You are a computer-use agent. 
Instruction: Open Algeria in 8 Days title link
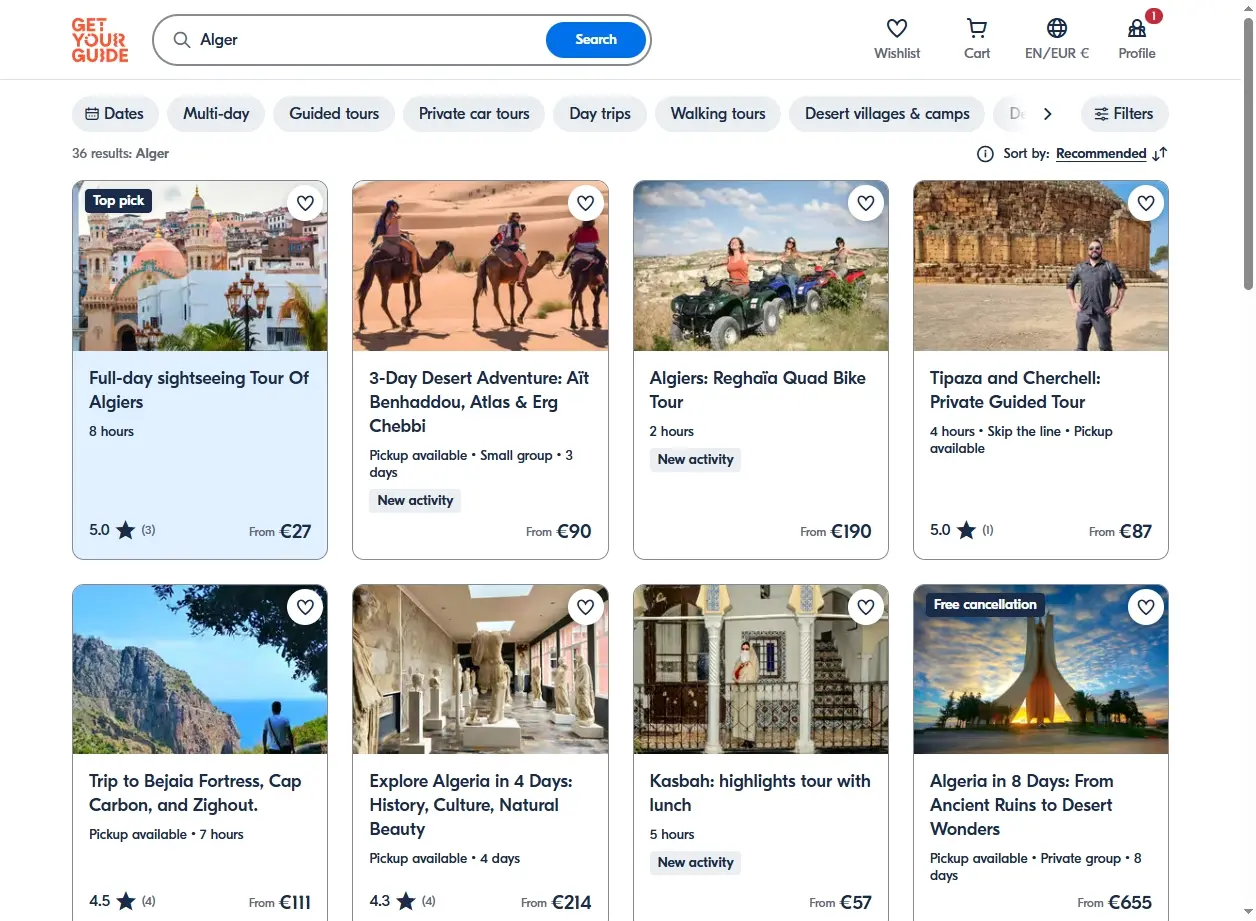coord(1022,805)
